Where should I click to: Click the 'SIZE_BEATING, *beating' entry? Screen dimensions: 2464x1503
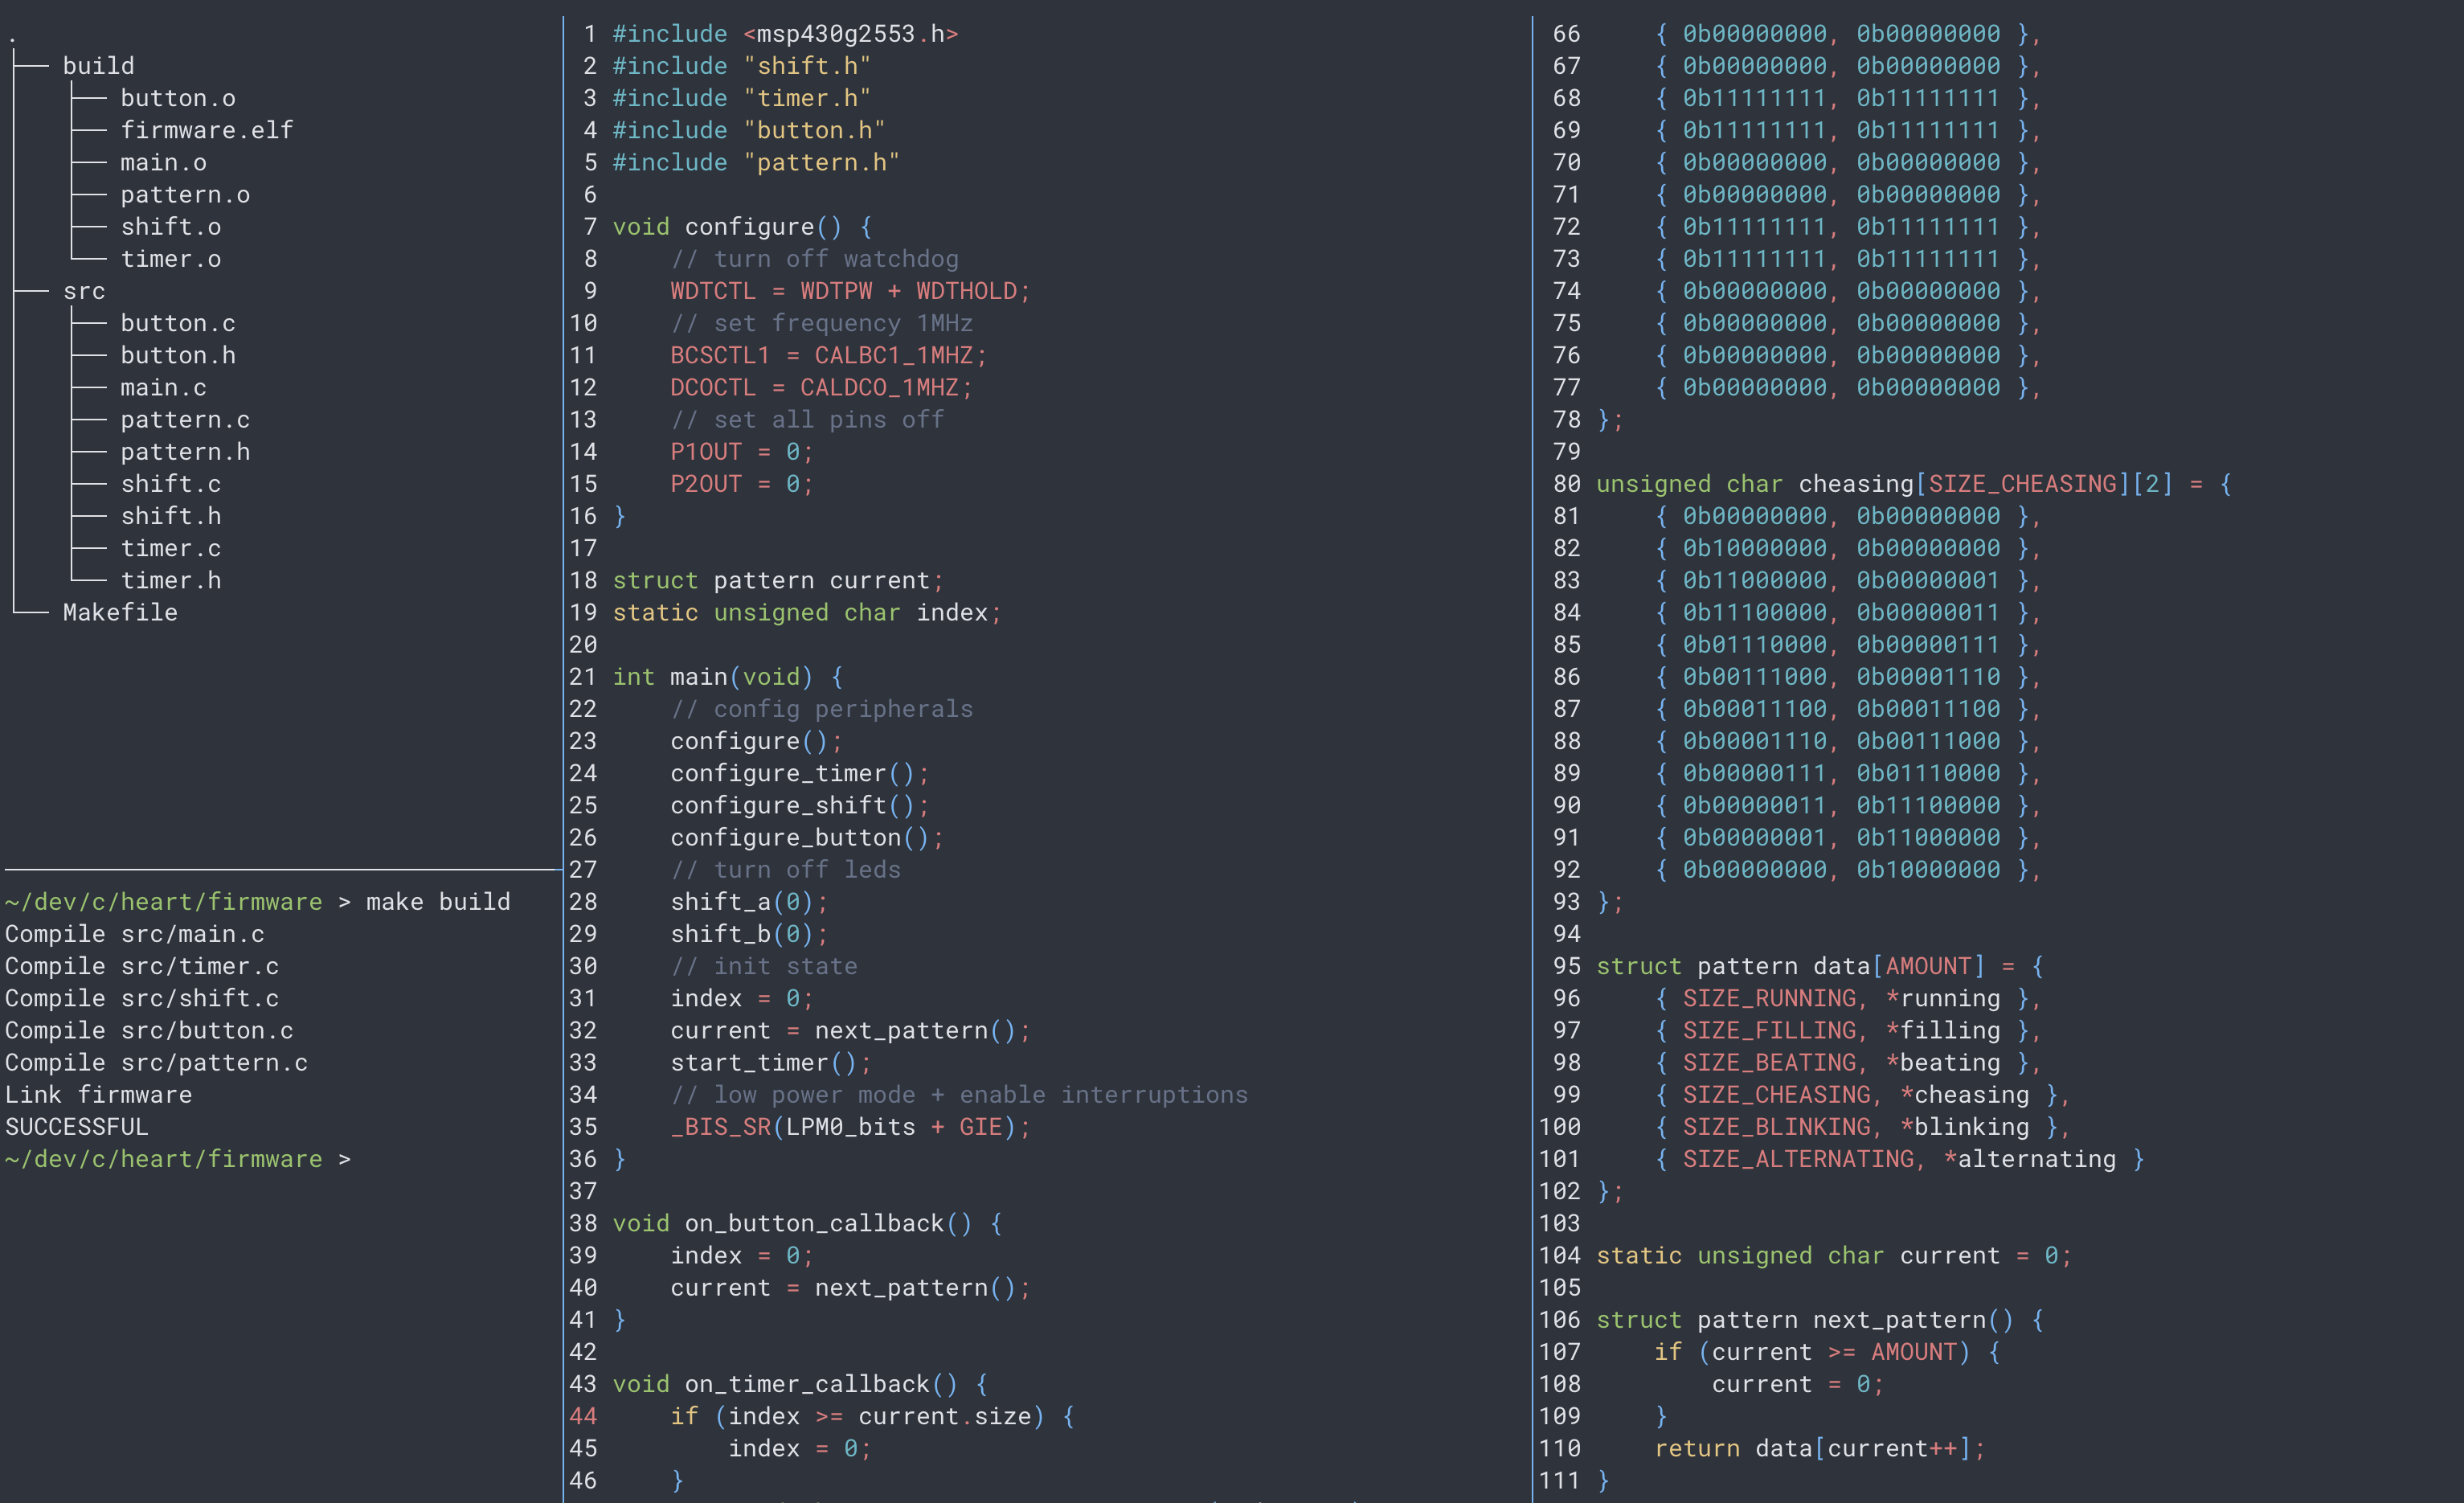point(1848,1062)
